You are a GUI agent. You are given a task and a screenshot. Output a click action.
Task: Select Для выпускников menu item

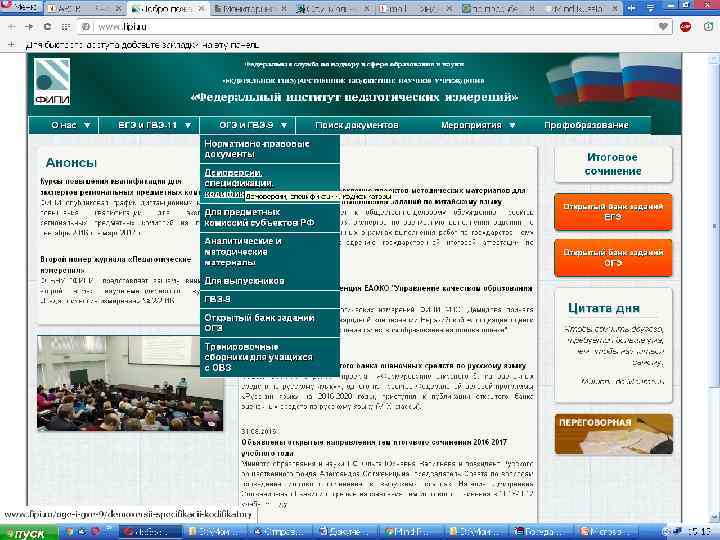pyautogui.click(x=270, y=281)
